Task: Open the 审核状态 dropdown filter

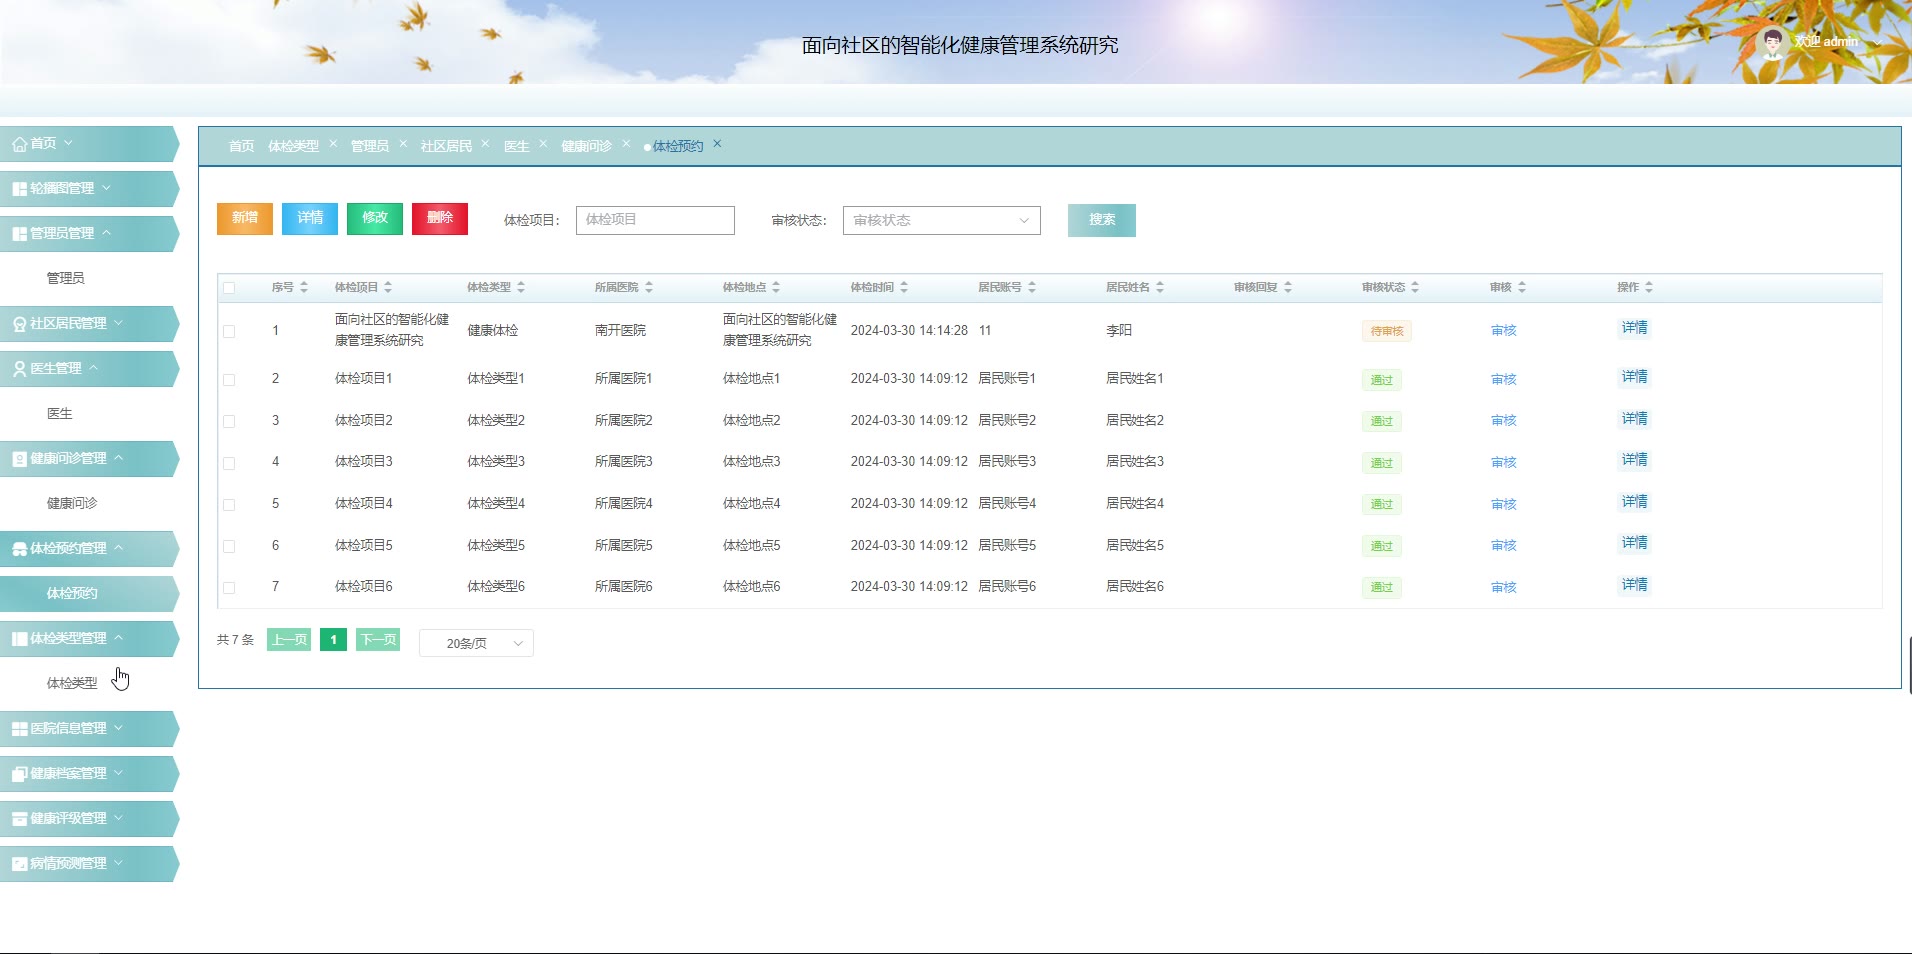Action: coord(941,220)
